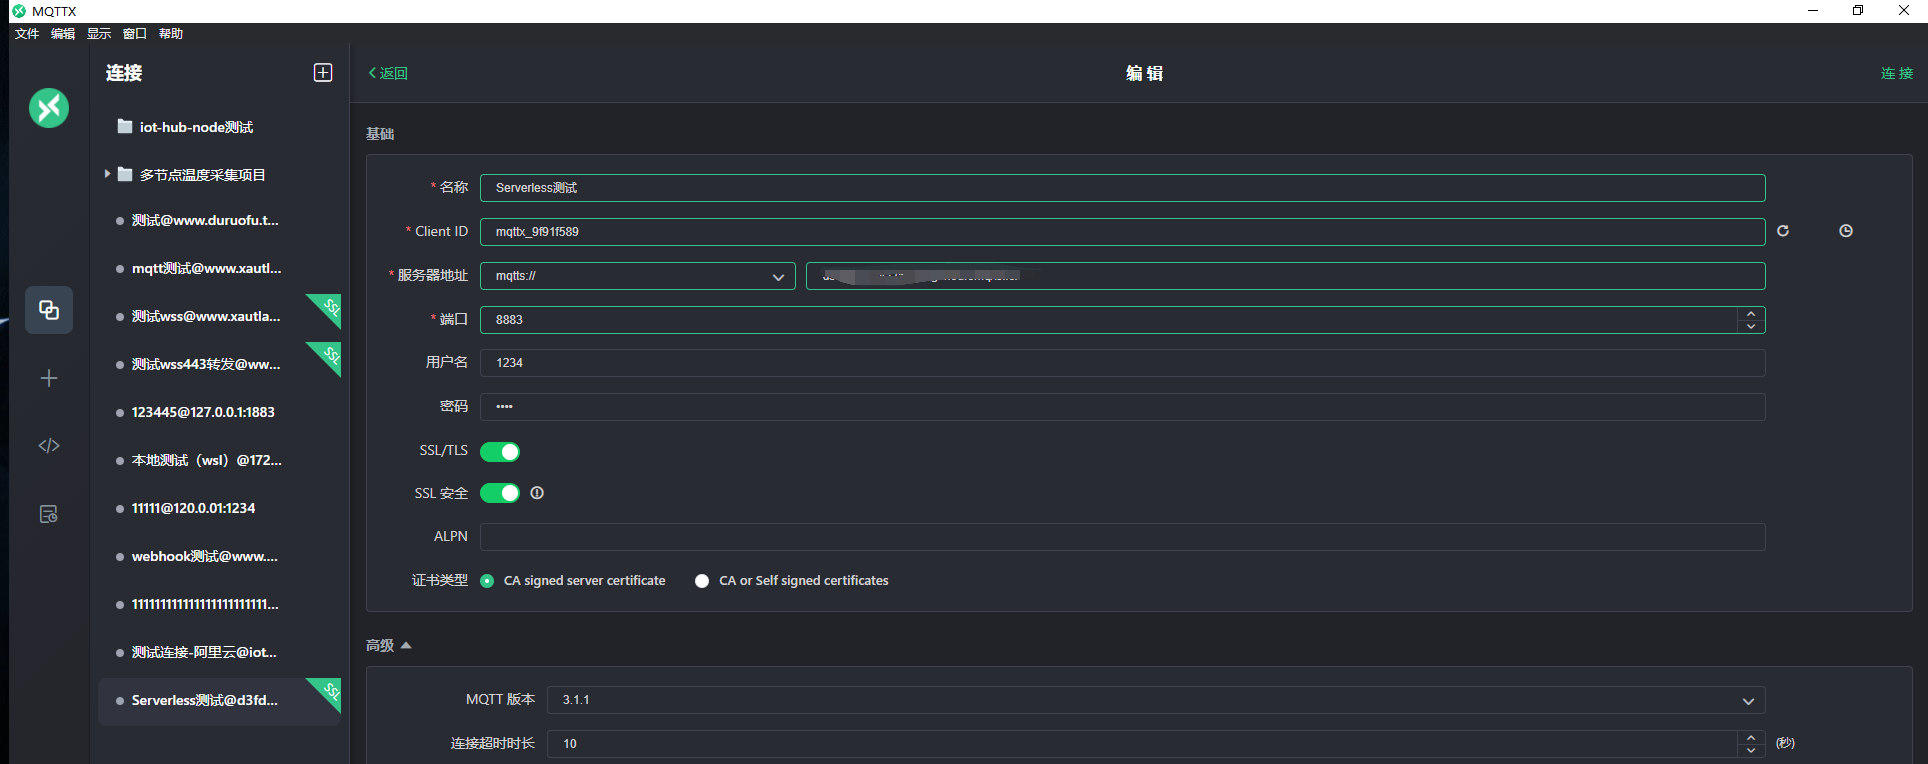Click the 返回 back link
Image resolution: width=1928 pixels, height=764 pixels.
pos(388,73)
